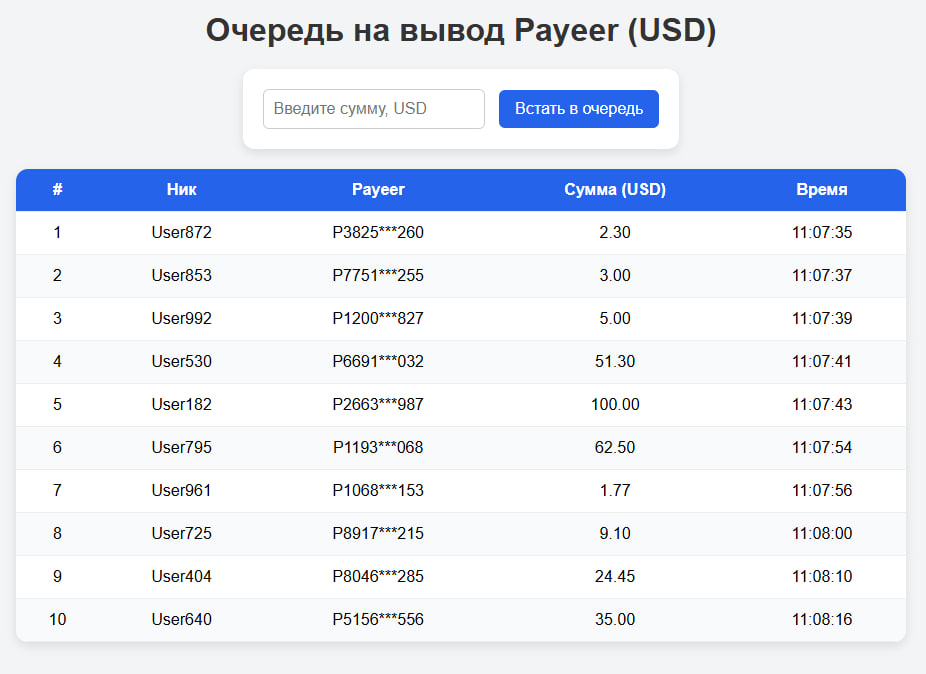Image resolution: width=926 pixels, height=674 pixels.
Task: Click the 'Время' column header
Action: coord(822,189)
